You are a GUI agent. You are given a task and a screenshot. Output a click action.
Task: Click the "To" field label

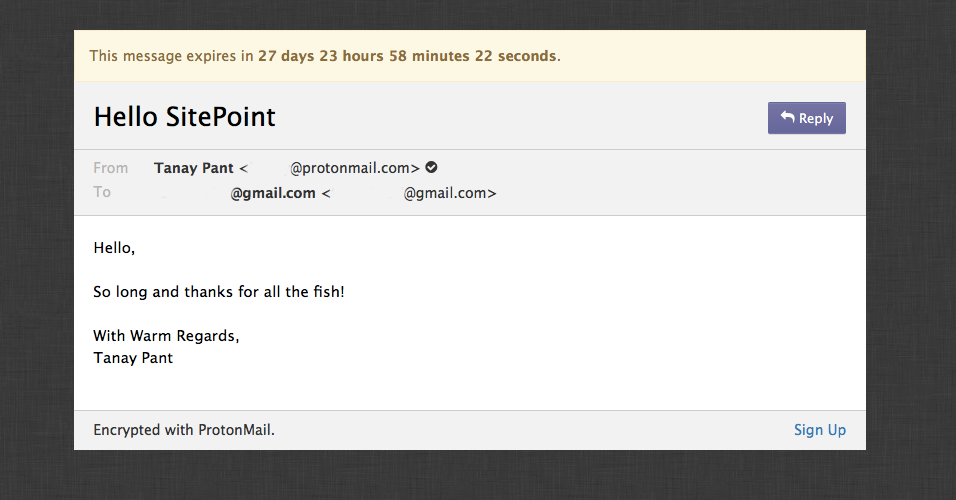[102, 192]
